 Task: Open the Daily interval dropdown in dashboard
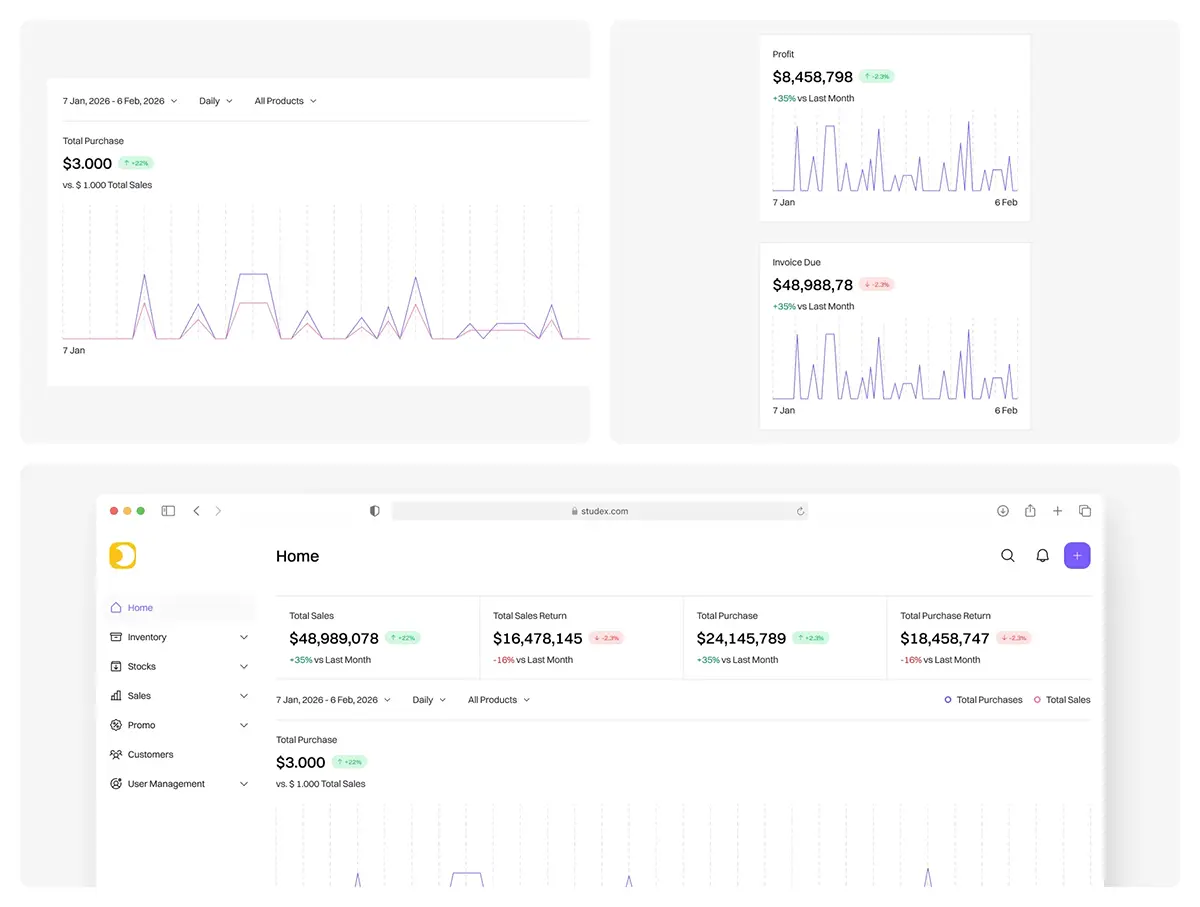pyautogui.click(x=429, y=700)
